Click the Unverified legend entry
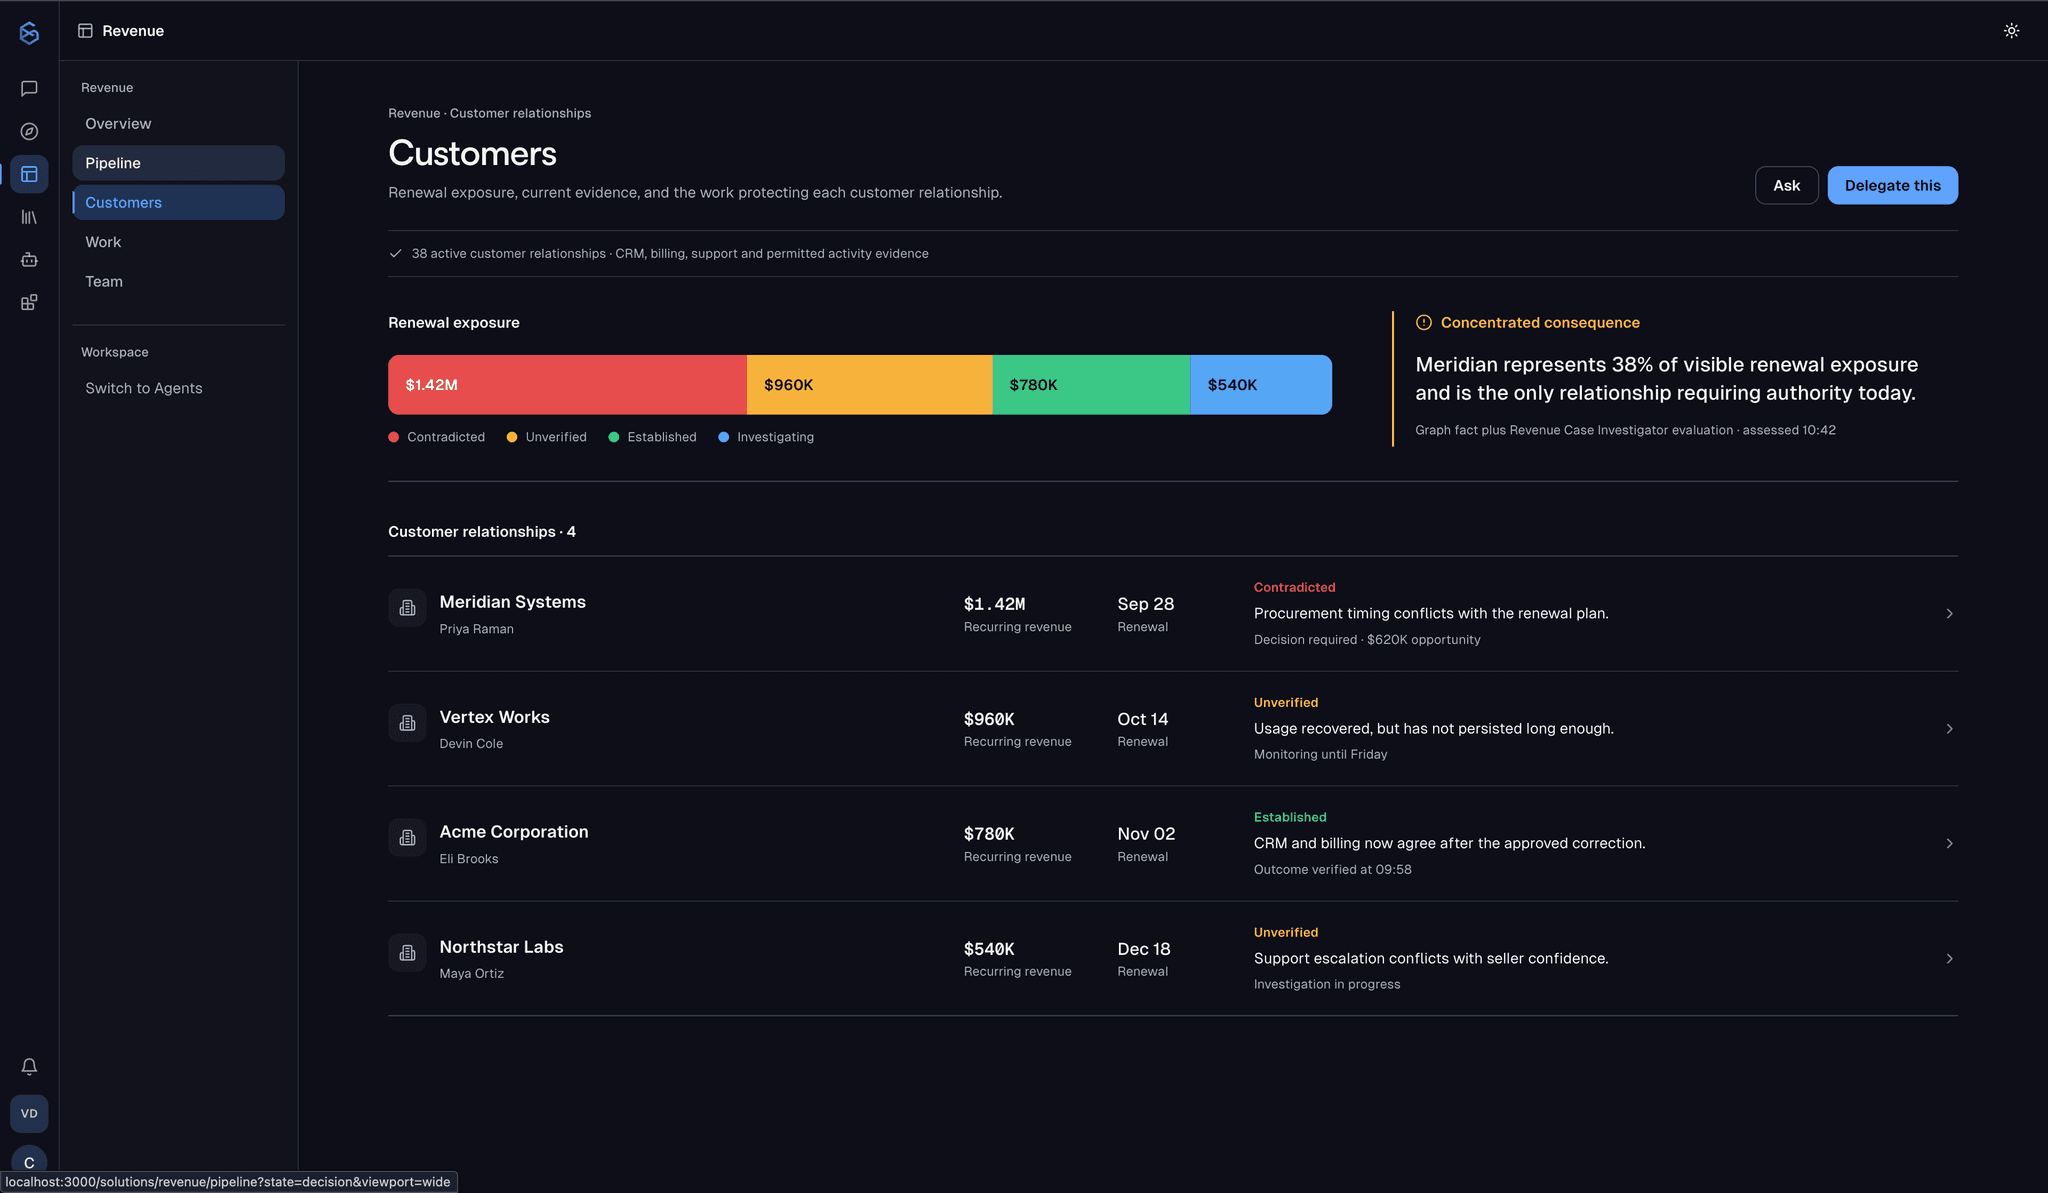Viewport: 2048px width, 1193px height. pyautogui.click(x=546, y=438)
